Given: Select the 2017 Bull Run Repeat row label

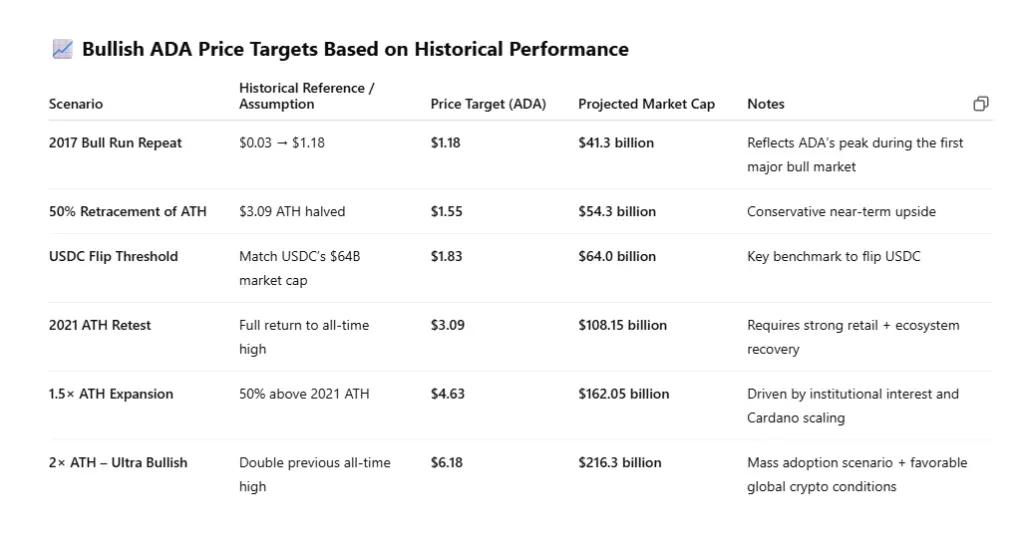Looking at the screenshot, I should click(x=115, y=143).
